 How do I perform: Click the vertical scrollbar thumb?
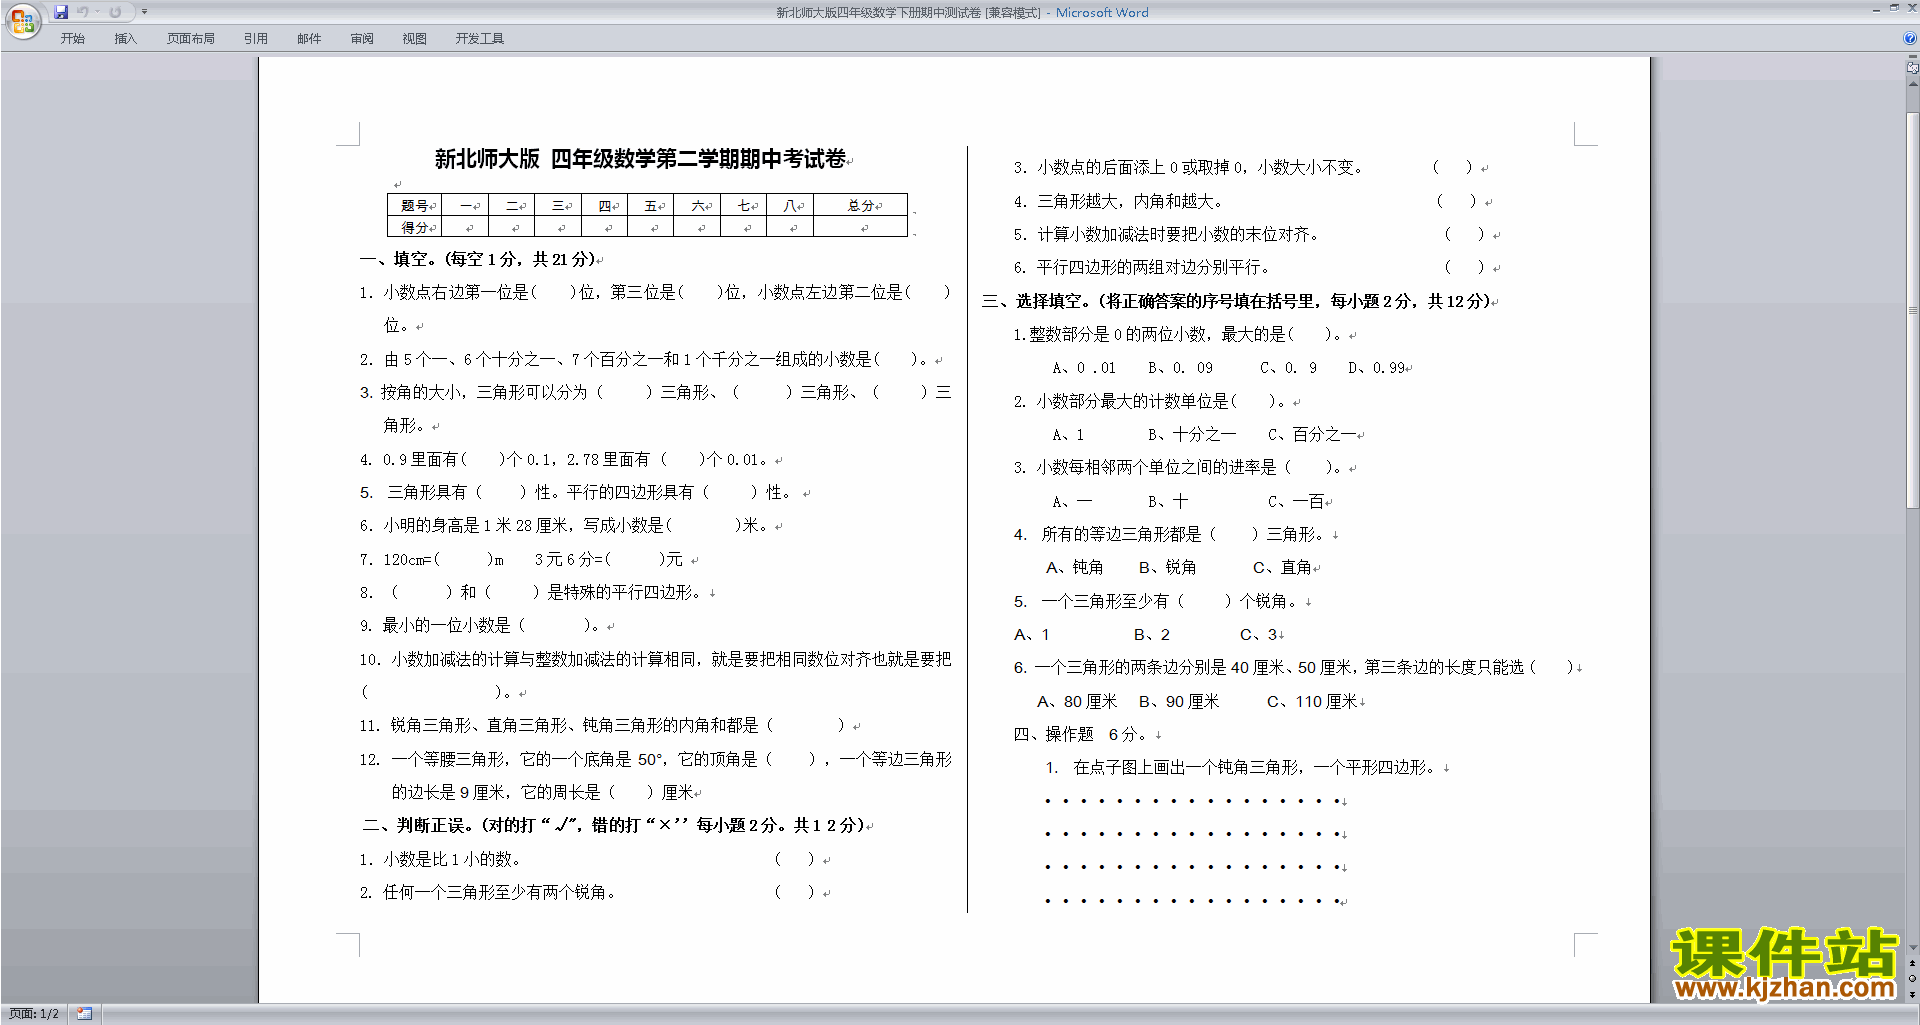point(1913,310)
